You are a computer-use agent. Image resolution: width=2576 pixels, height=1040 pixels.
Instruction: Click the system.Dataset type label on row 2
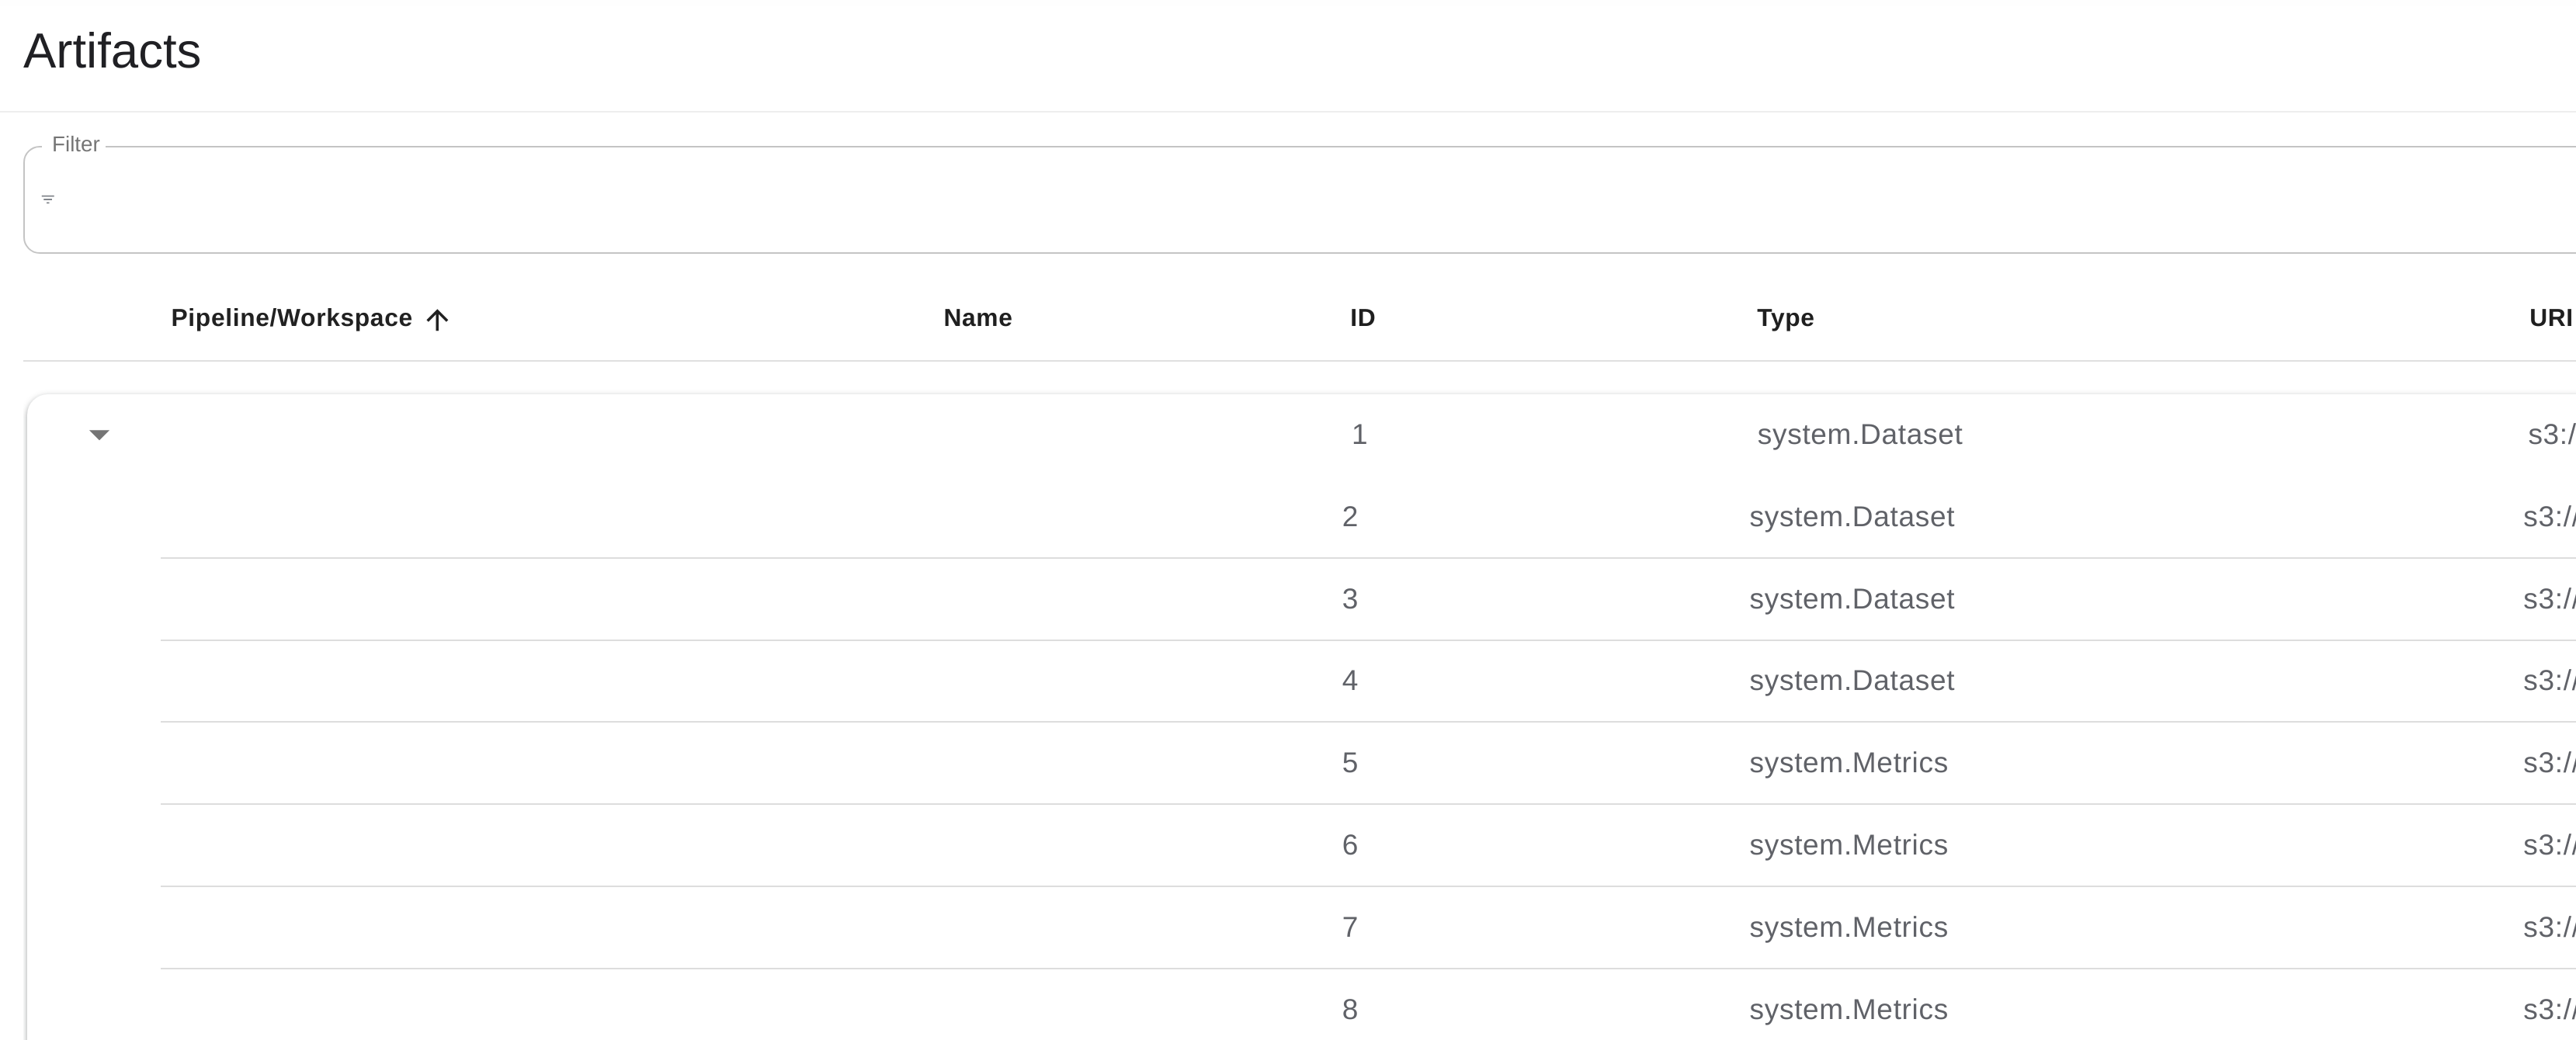(x=1851, y=517)
